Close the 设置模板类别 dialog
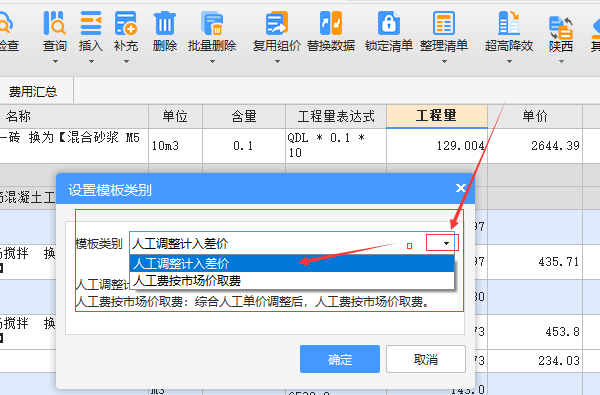Image resolution: width=600 pixels, height=395 pixels. pyautogui.click(x=461, y=188)
